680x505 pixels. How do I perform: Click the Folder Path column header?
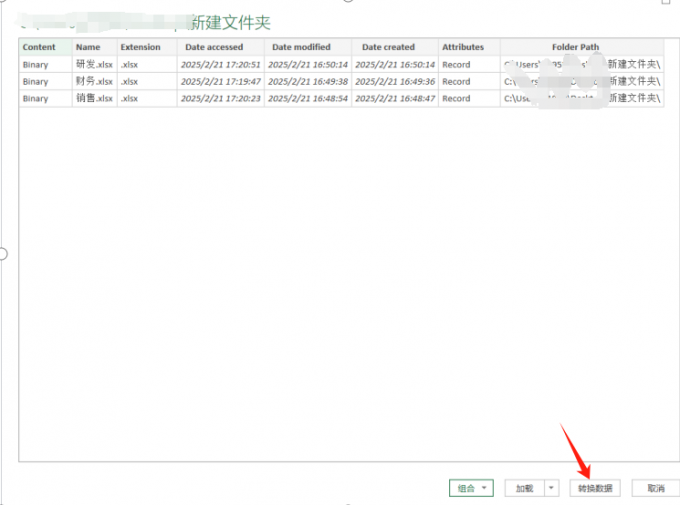[576, 47]
